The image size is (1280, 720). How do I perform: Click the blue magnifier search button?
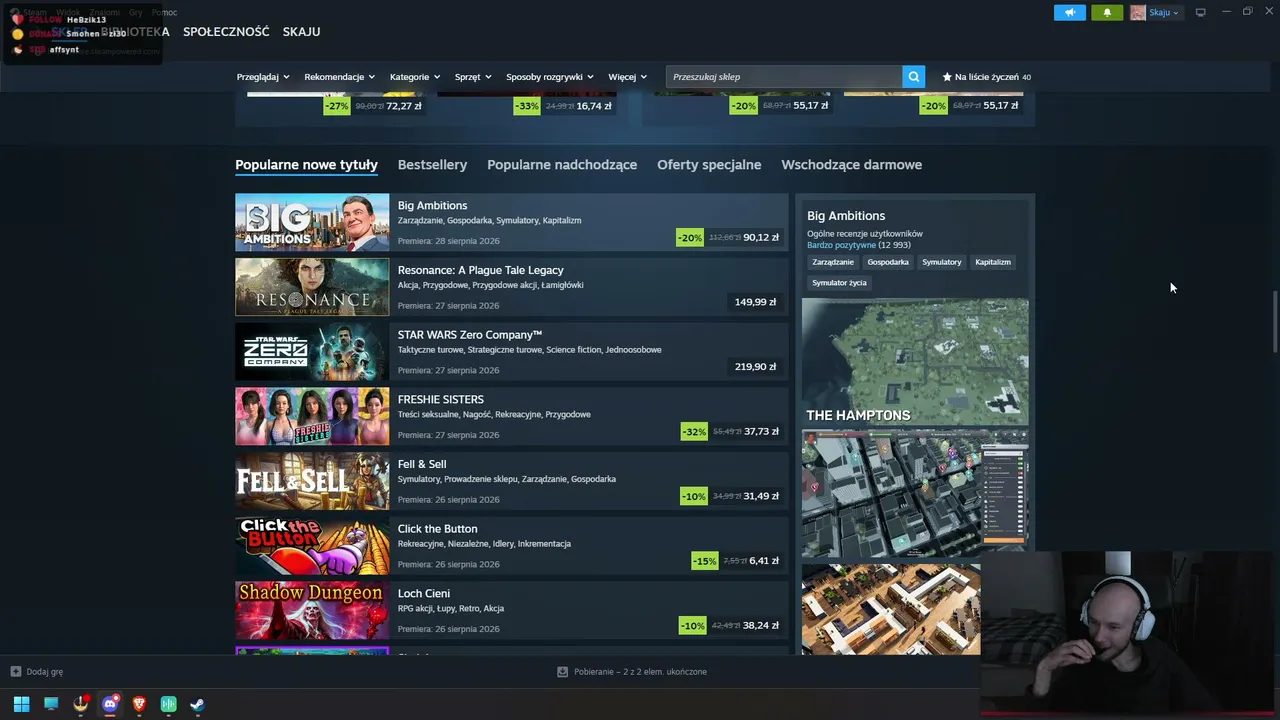(x=913, y=77)
